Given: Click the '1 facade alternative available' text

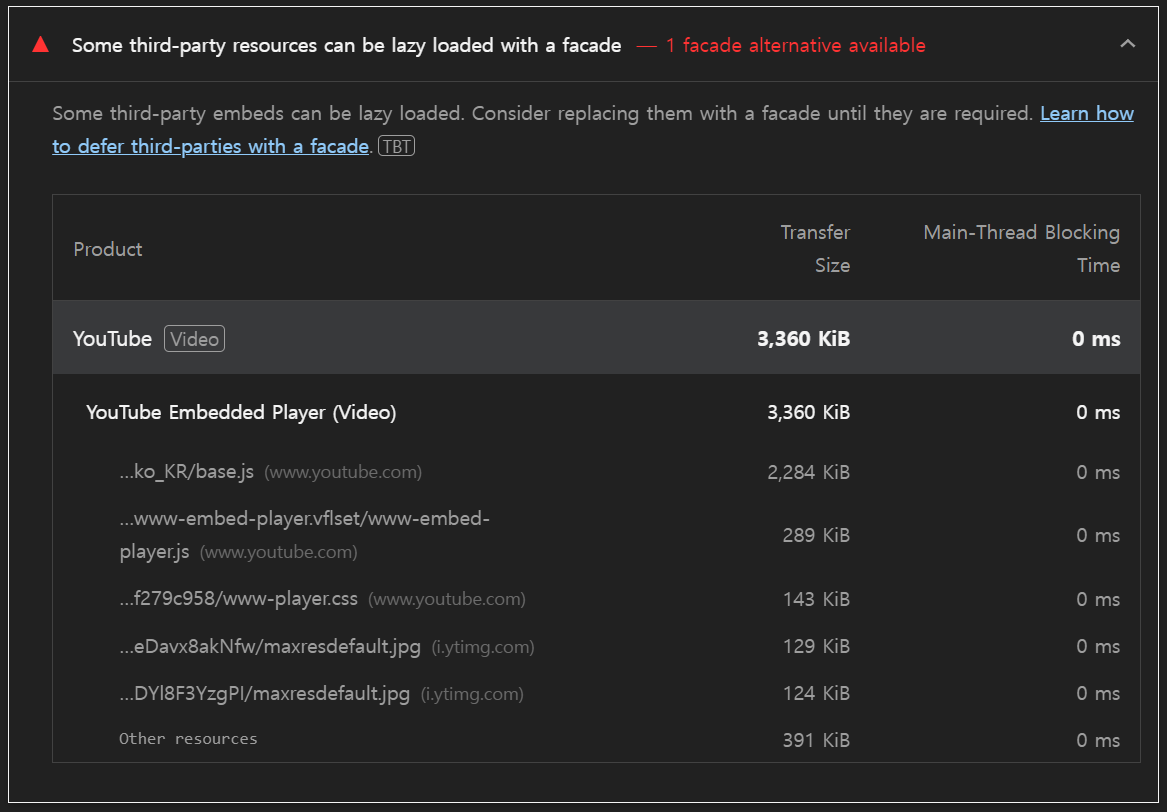Looking at the screenshot, I should click(x=795, y=45).
